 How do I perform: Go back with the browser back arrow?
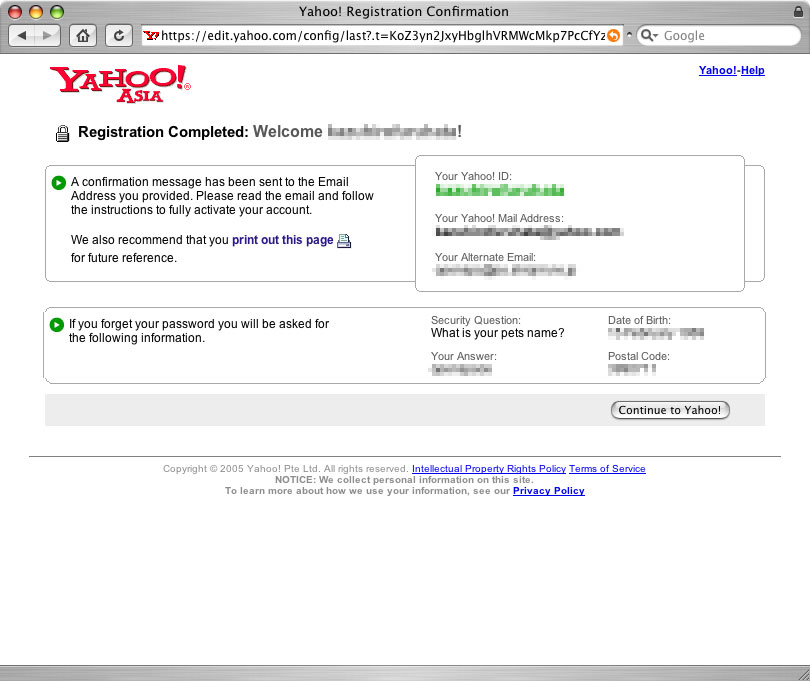[x=22, y=36]
